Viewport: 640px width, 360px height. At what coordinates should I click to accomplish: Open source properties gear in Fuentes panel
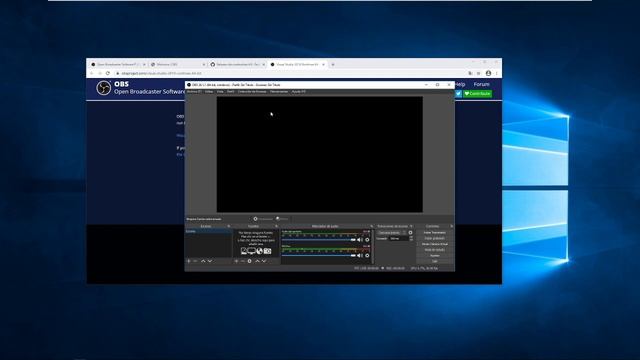[x=249, y=261]
